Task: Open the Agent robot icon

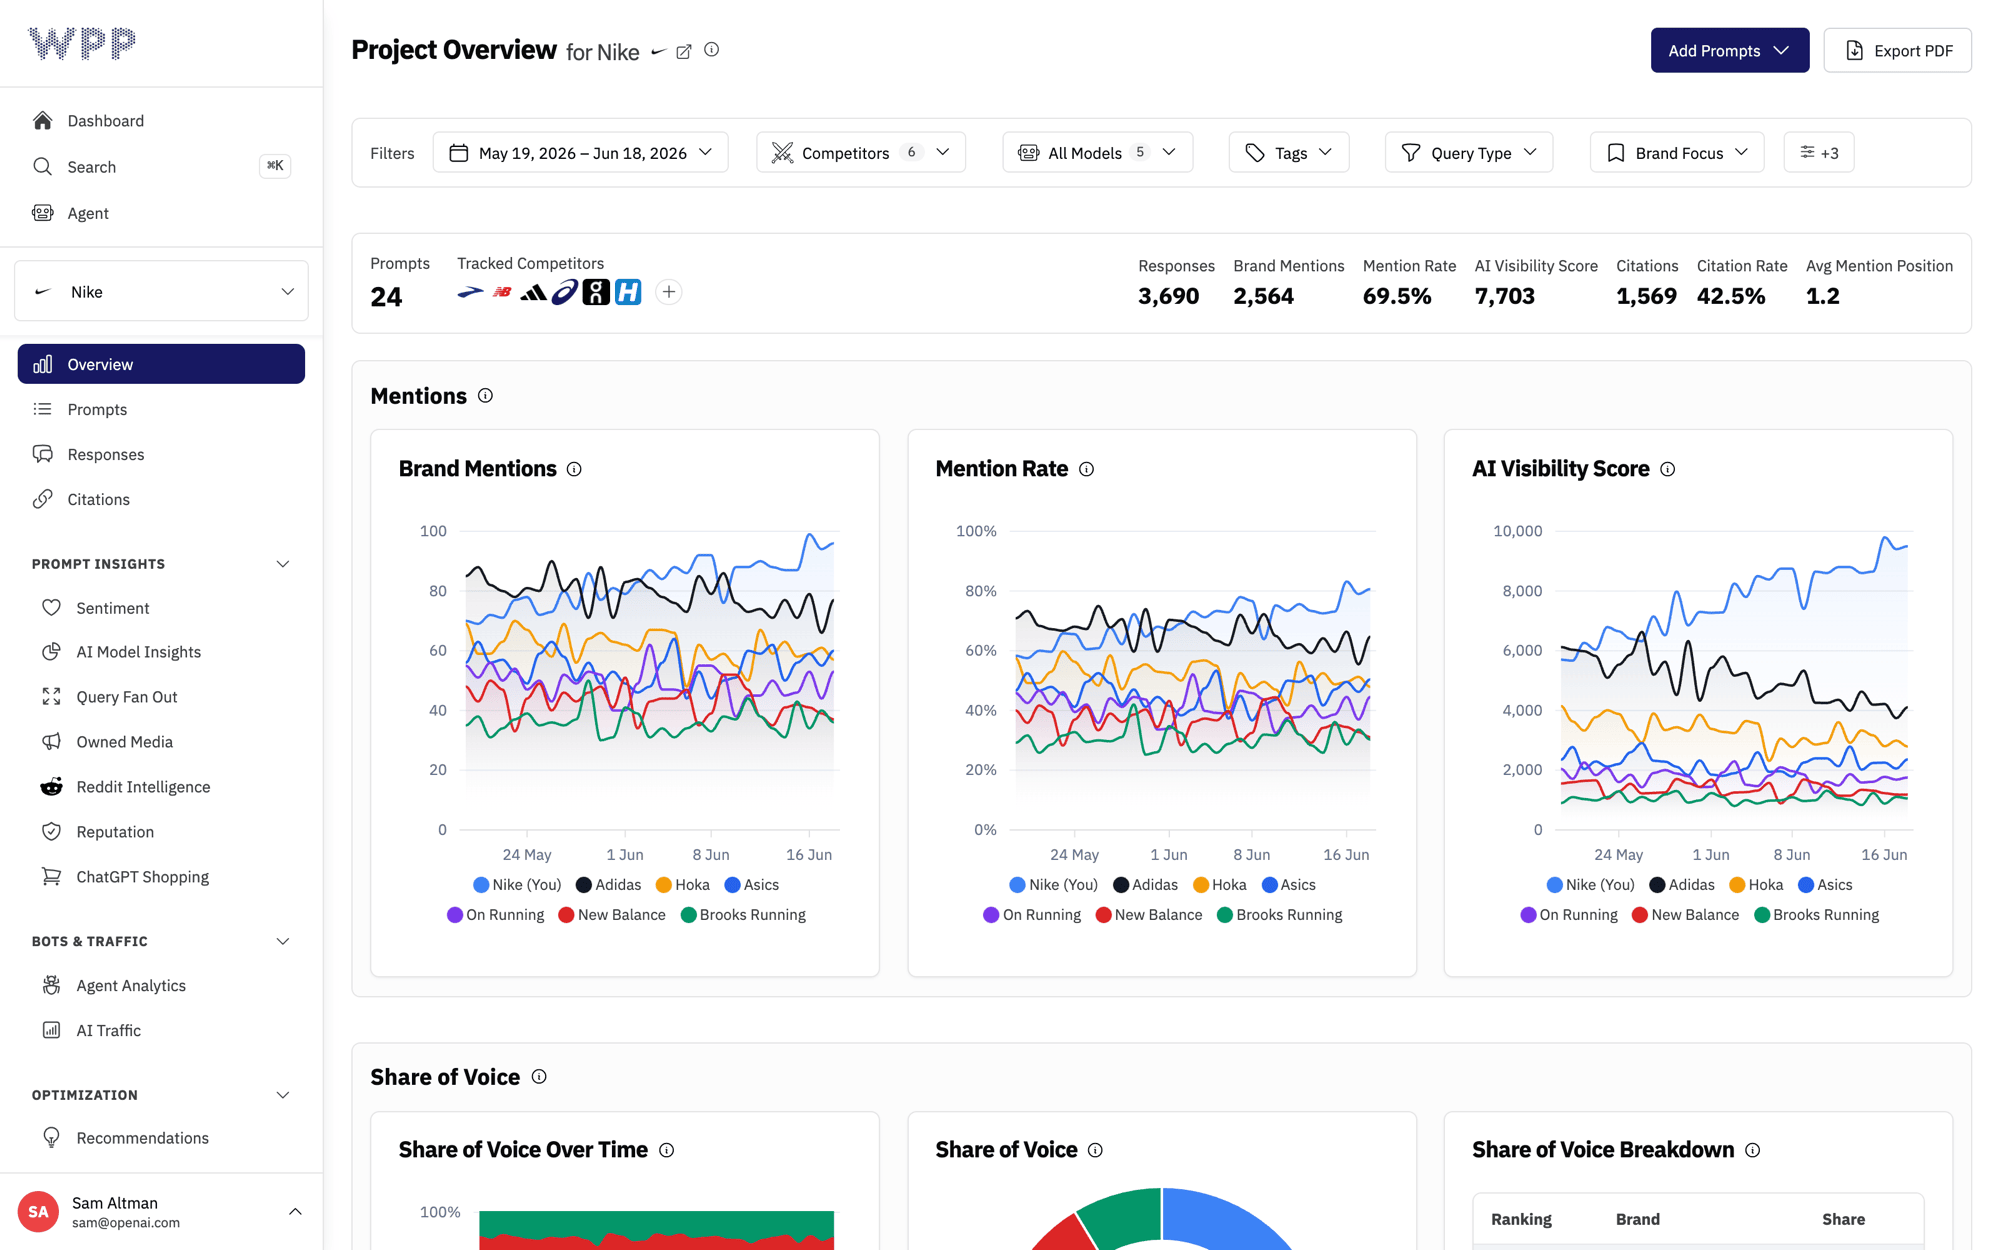Action: (42, 212)
